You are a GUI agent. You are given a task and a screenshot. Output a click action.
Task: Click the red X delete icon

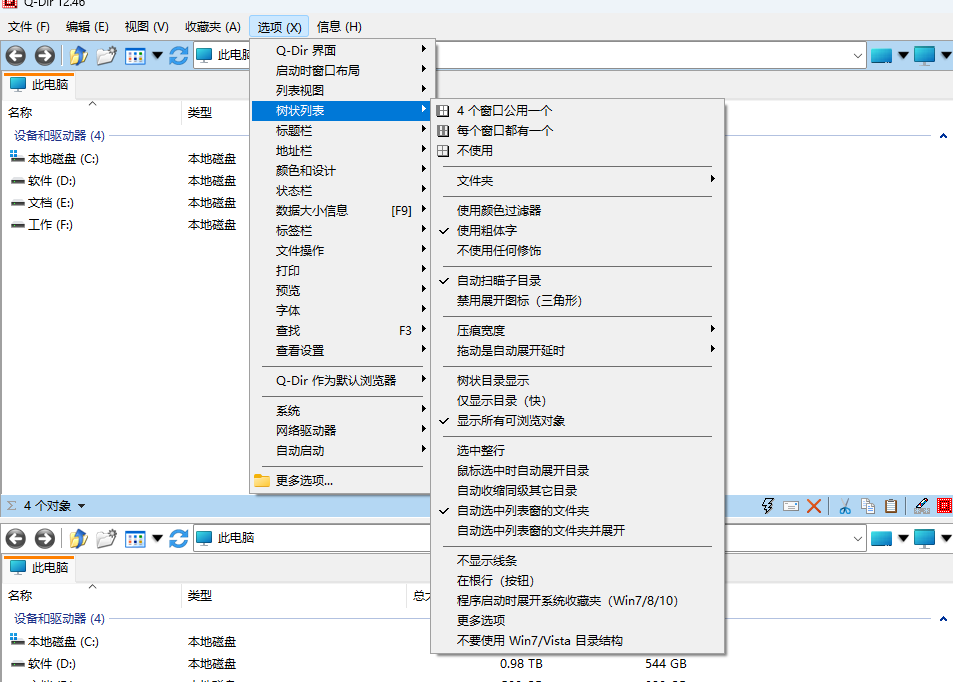coord(814,505)
